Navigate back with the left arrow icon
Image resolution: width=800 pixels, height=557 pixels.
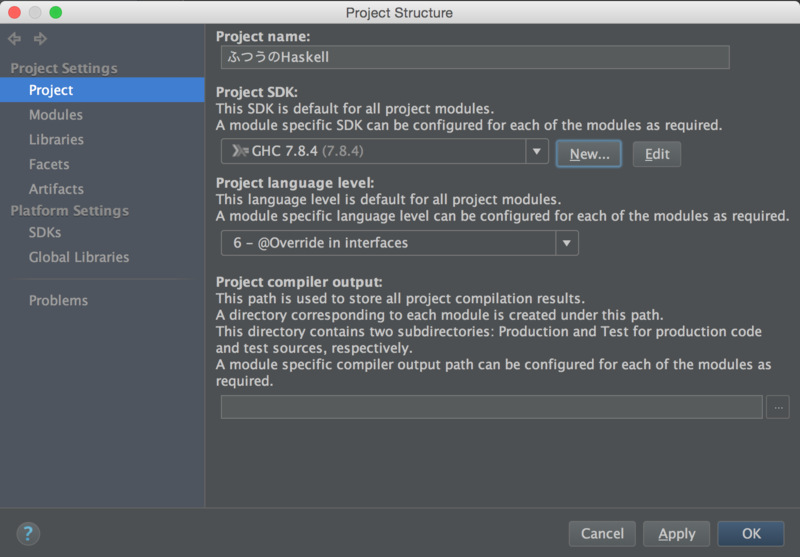(14, 38)
